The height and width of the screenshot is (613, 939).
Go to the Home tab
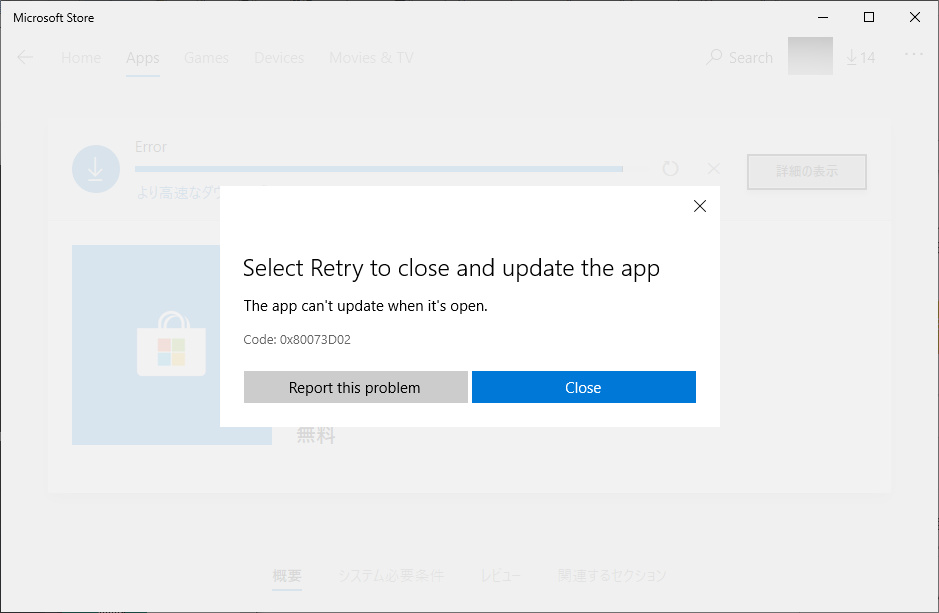(x=81, y=58)
